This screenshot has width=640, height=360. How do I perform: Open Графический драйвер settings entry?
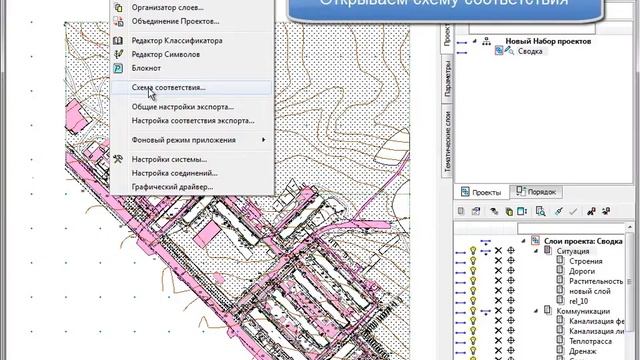coord(191,187)
